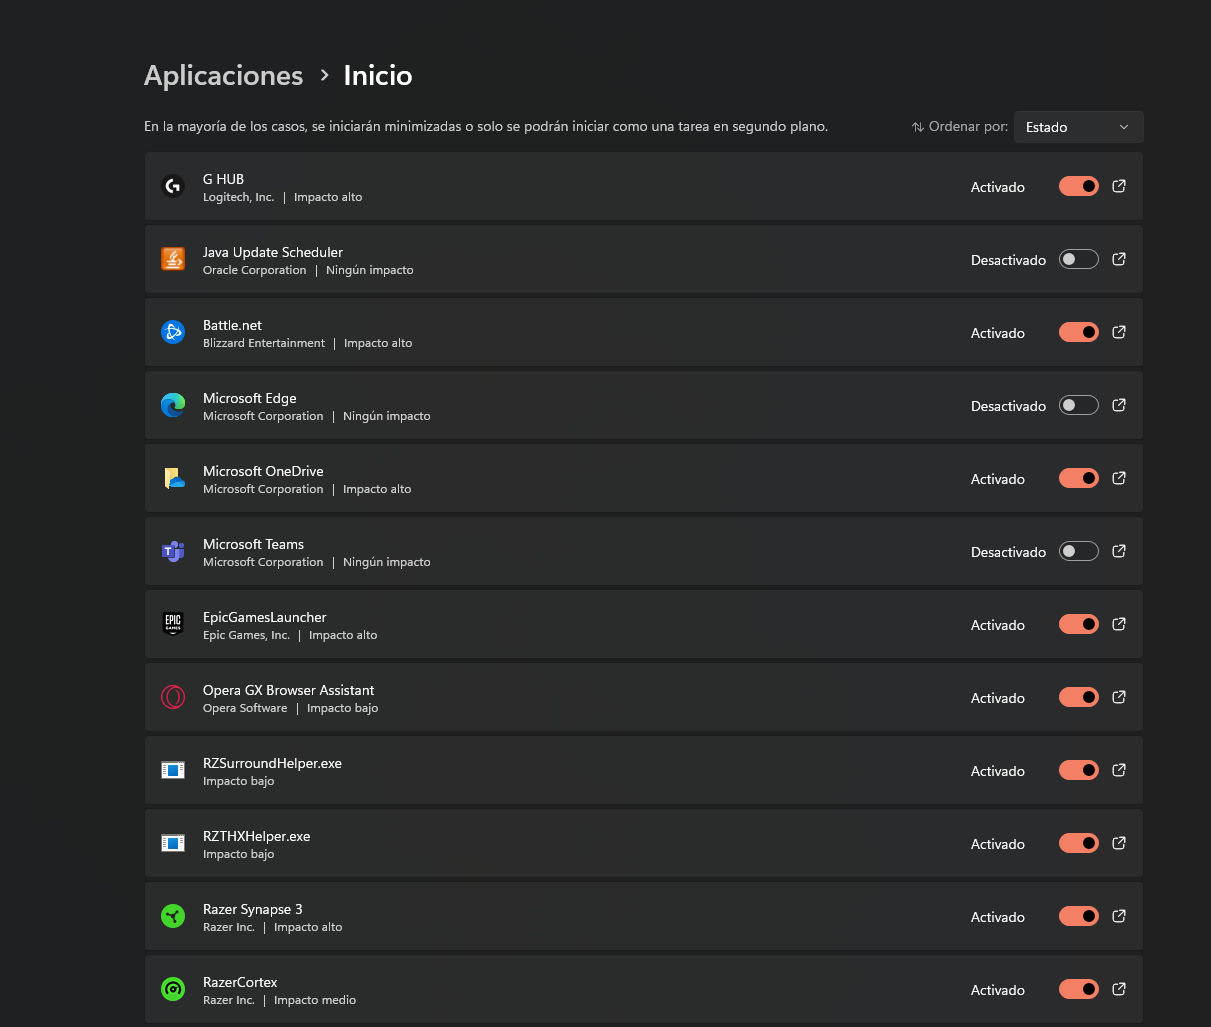
Task: Enable Java Update Scheduler startup toggle
Action: [1079, 259]
